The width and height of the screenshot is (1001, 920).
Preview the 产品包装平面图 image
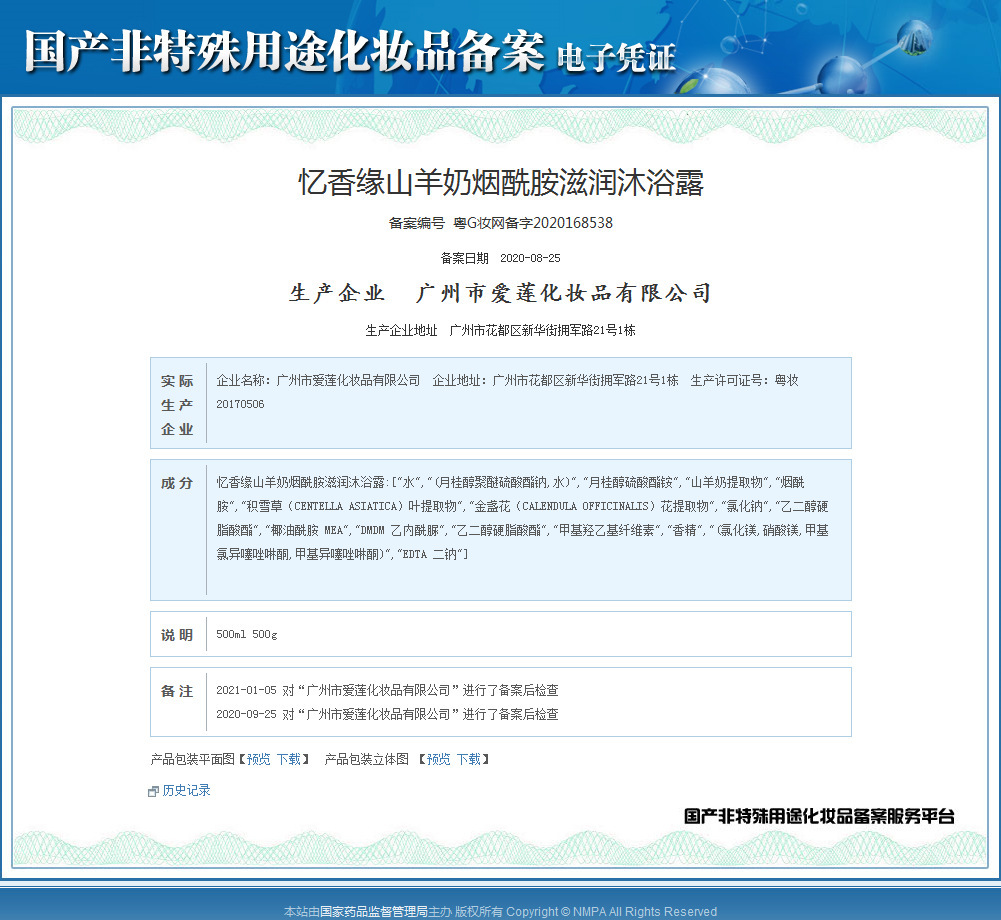pos(259,759)
